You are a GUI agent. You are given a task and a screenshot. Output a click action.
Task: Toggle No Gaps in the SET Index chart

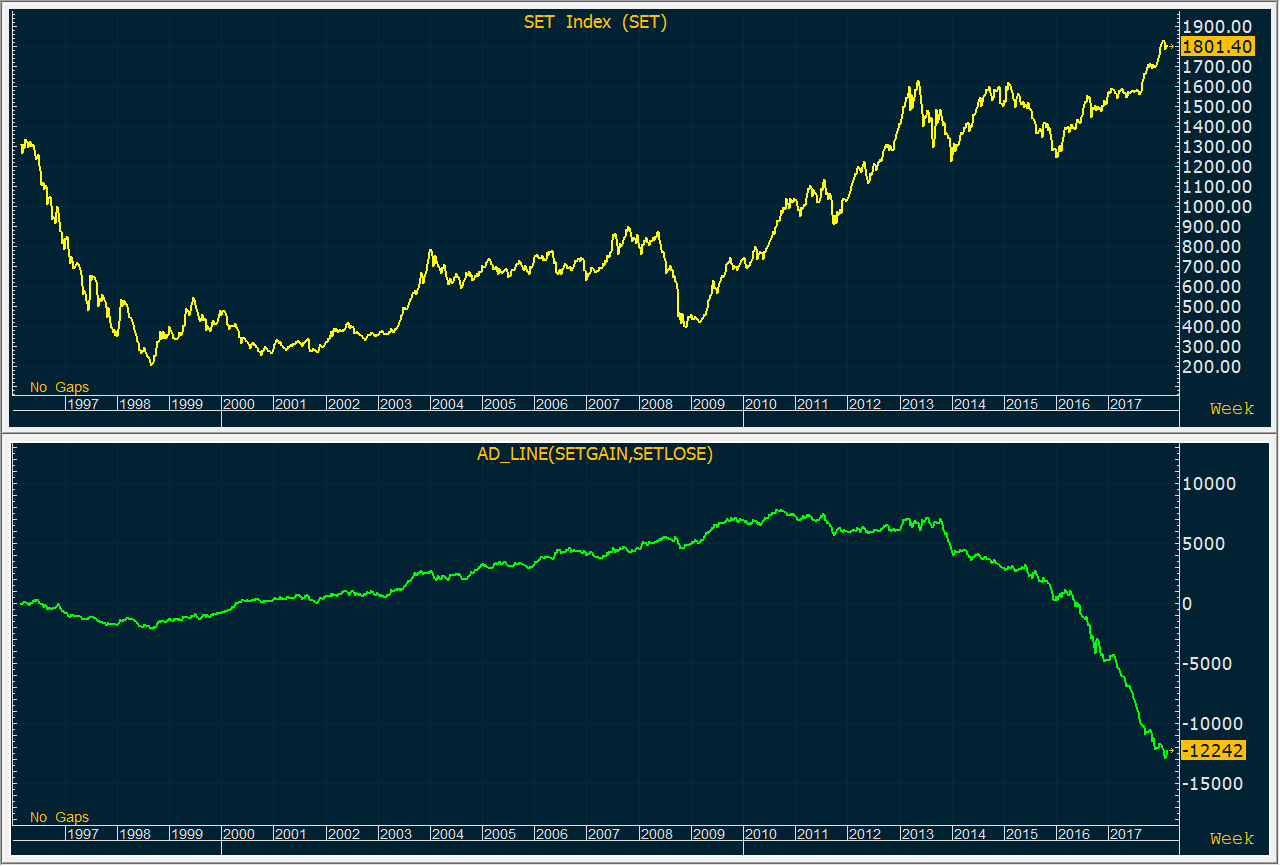coord(59,387)
